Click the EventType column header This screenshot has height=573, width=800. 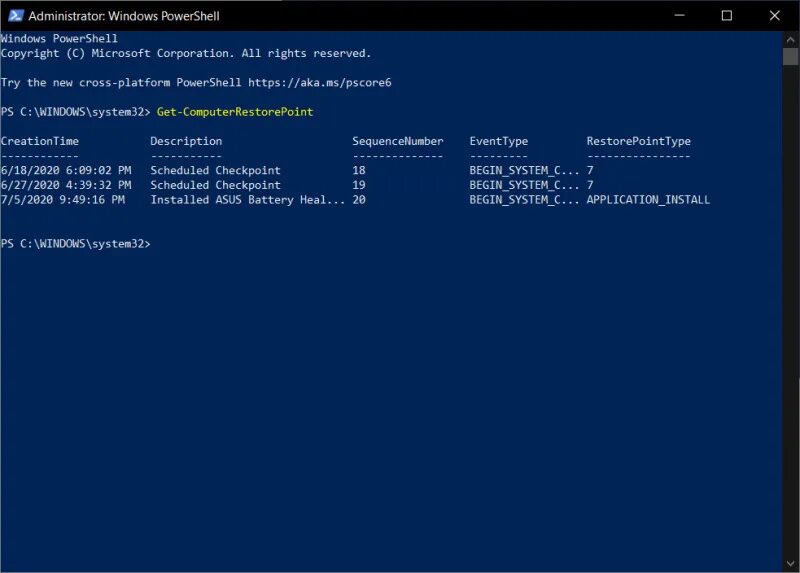(x=498, y=141)
